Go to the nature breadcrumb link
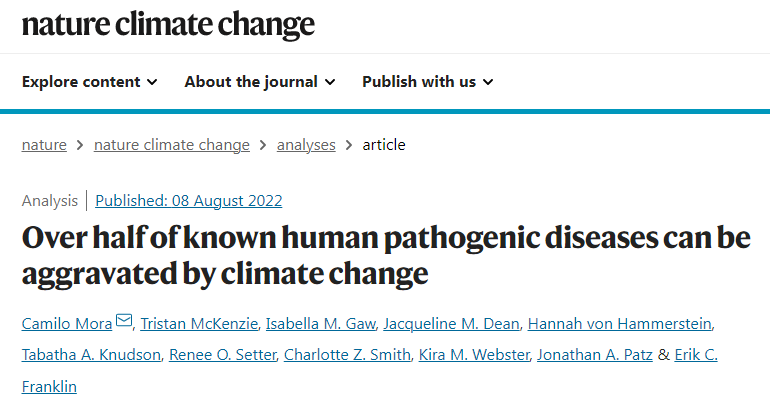 click(44, 145)
